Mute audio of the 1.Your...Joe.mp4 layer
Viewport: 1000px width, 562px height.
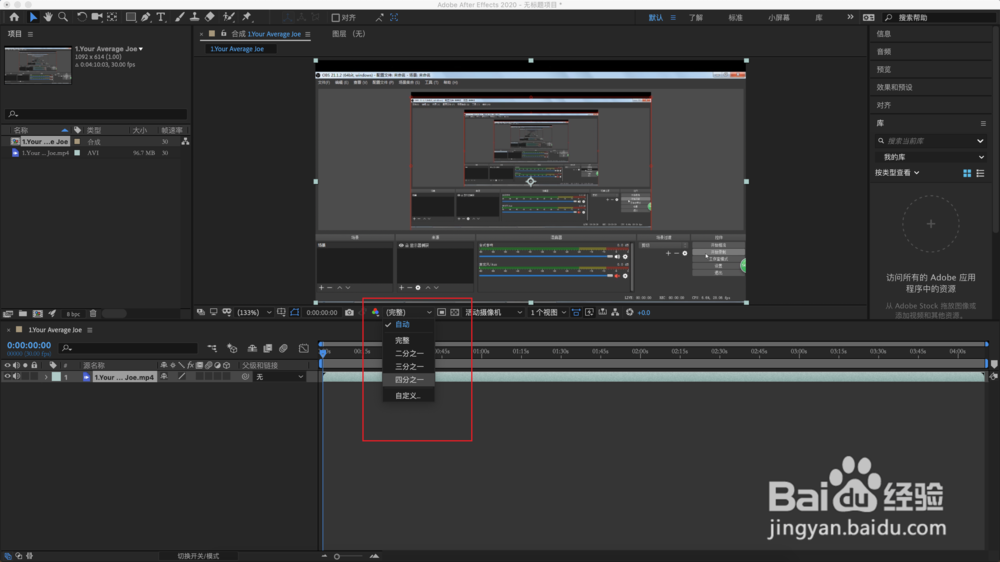coord(17,377)
